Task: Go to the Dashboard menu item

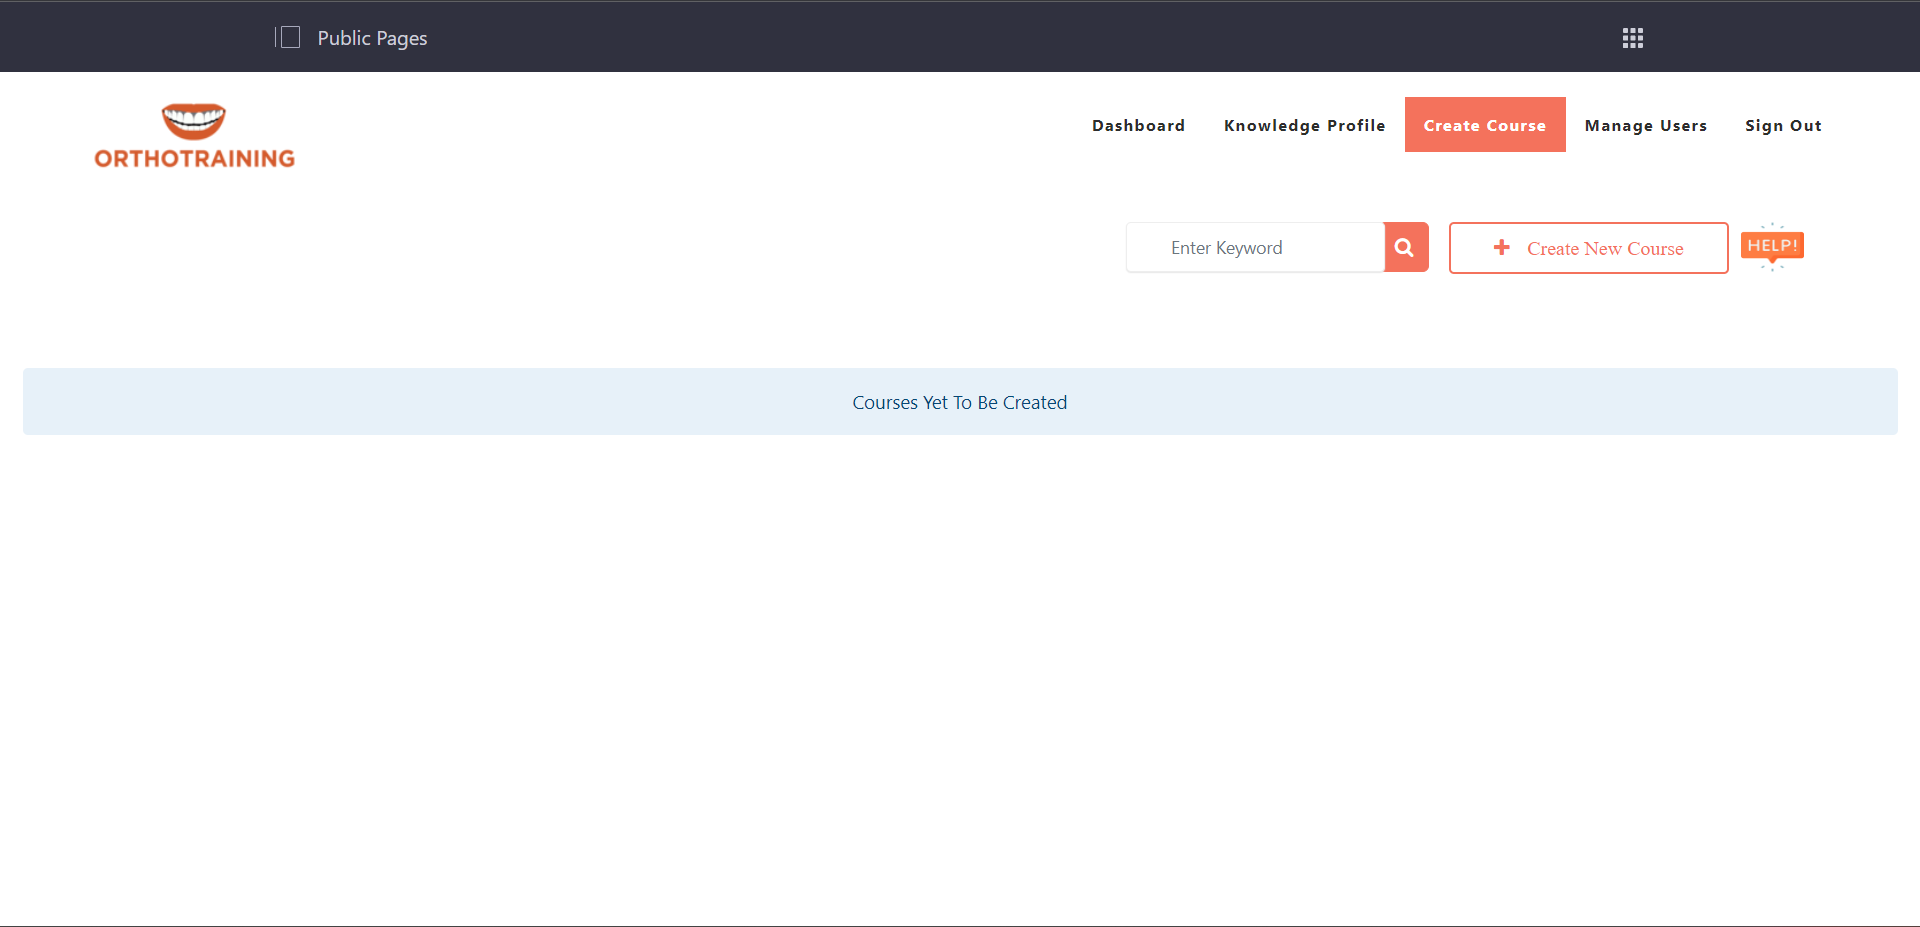Action: (1138, 126)
